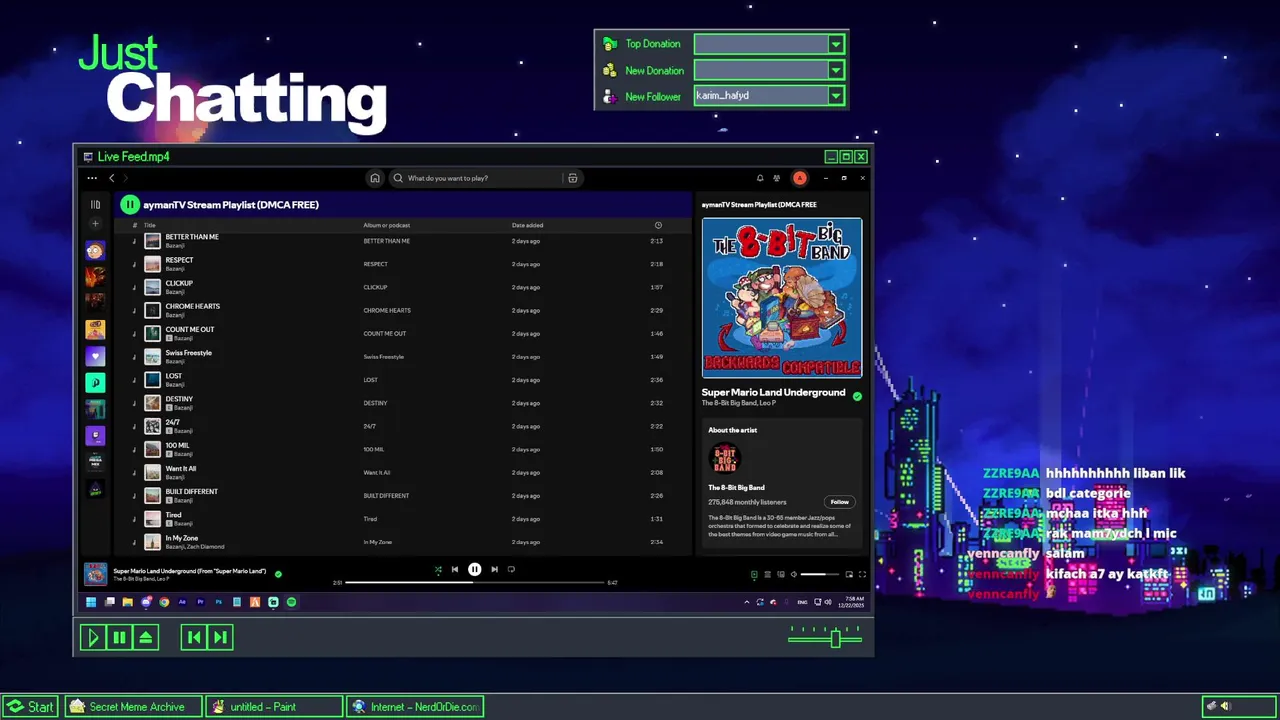Open the green P playlist tile in the sidebar

[x=95, y=382]
